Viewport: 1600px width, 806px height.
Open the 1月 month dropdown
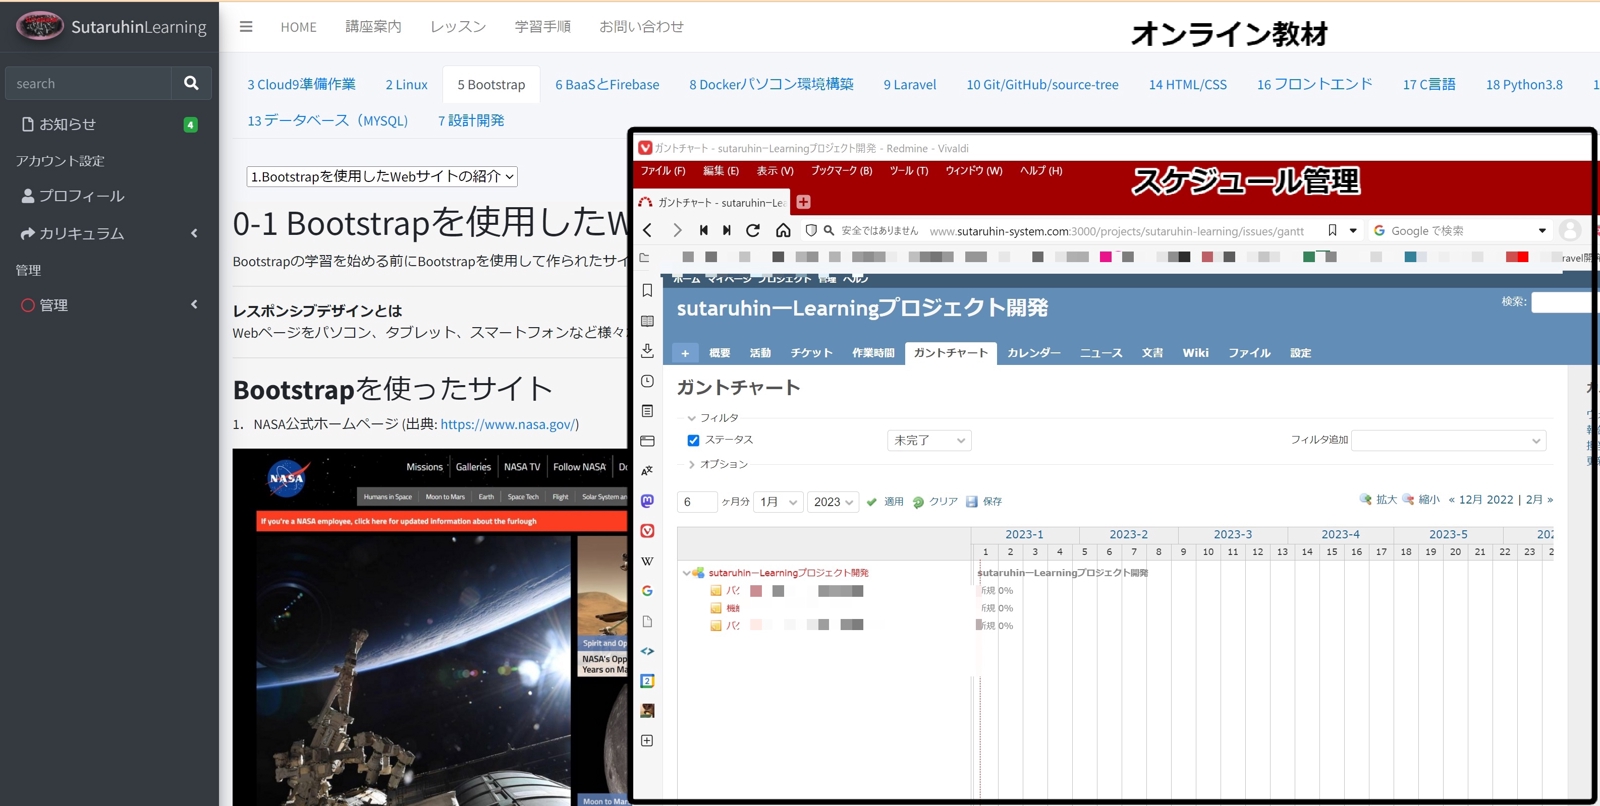pos(779,502)
